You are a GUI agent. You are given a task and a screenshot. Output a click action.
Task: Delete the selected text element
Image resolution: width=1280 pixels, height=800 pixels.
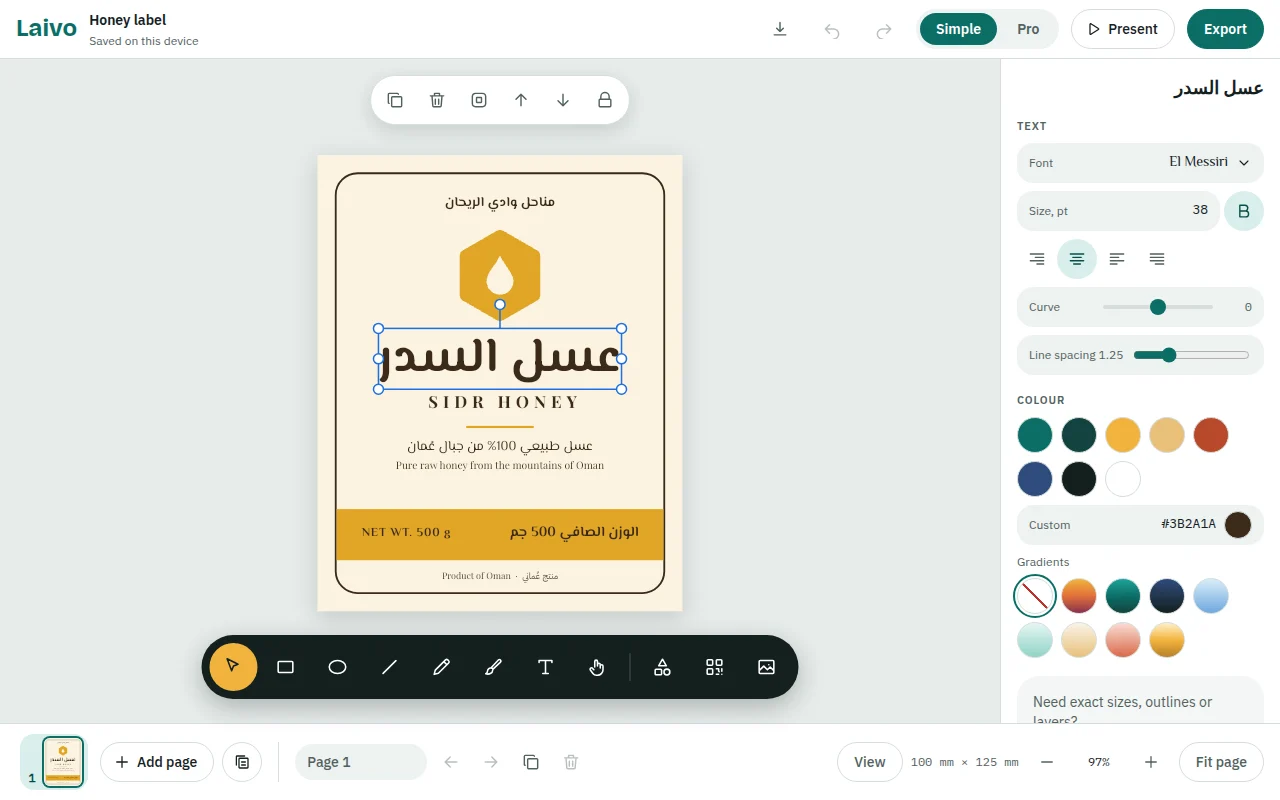pos(437,100)
